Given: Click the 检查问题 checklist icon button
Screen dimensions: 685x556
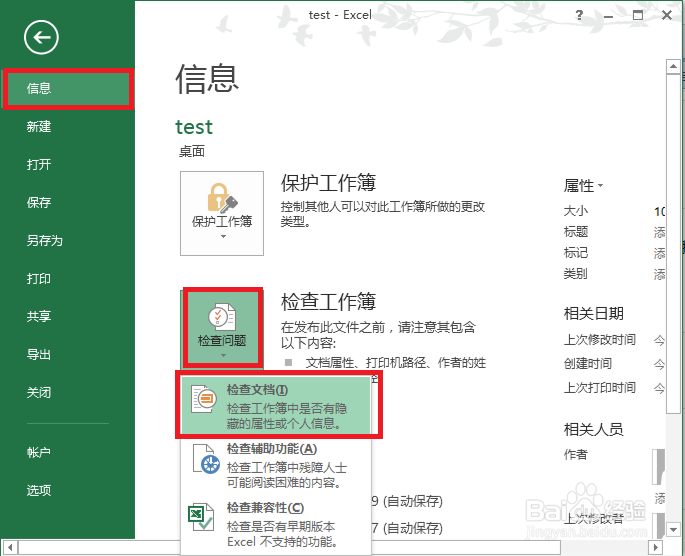Looking at the screenshot, I should tap(223, 328).
